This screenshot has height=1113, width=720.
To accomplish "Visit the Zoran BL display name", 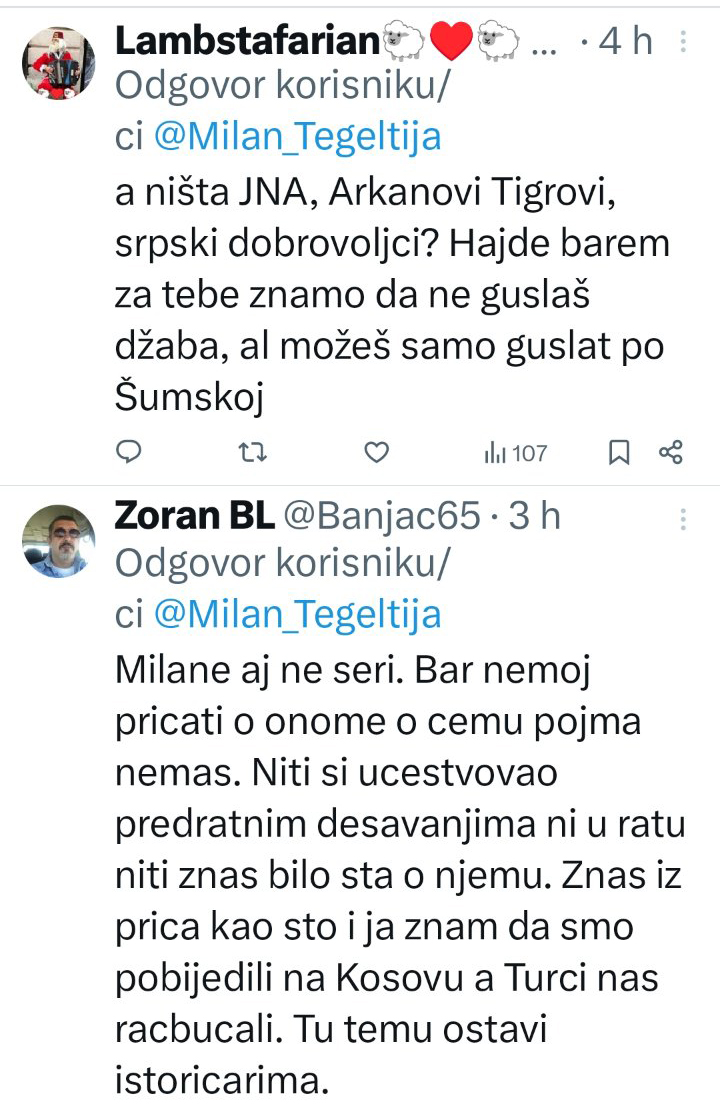I will click(x=194, y=516).
